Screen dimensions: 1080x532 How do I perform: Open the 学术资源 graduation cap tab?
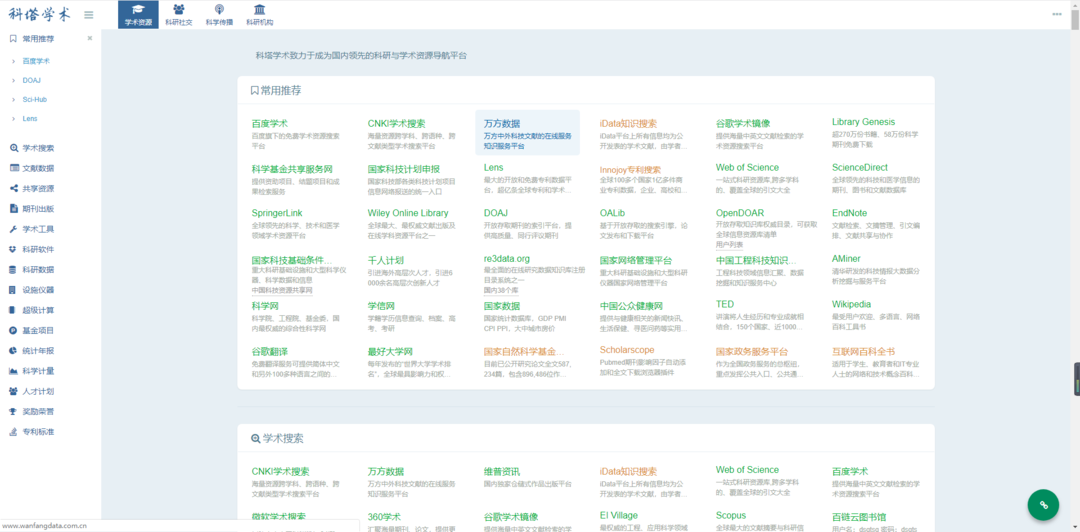(138, 14)
